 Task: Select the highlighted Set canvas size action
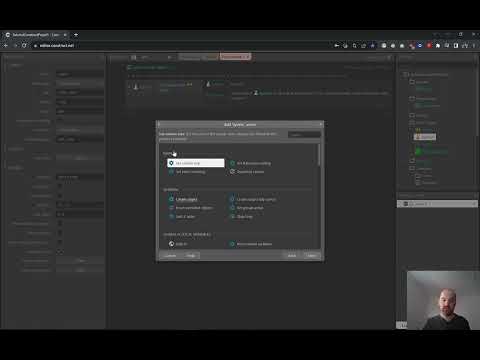pos(196,163)
